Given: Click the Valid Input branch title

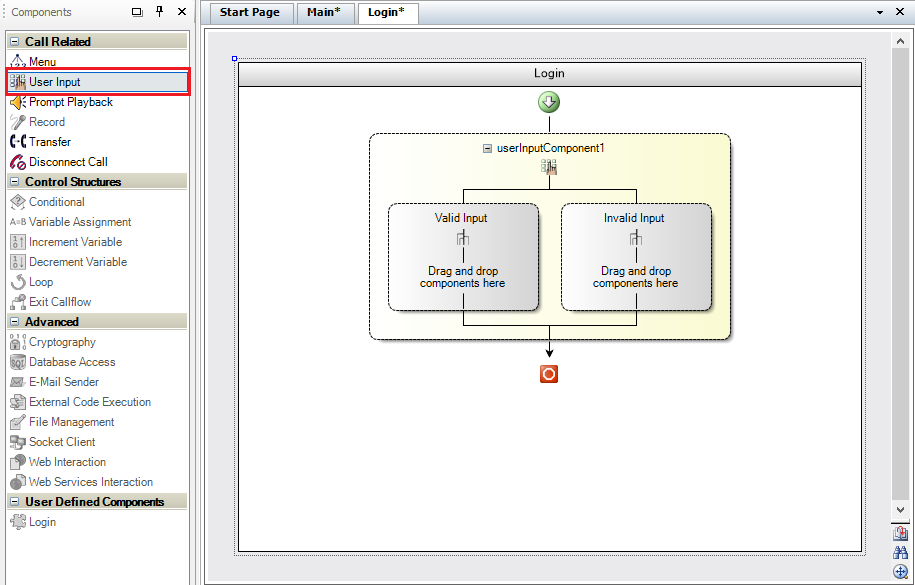Looking at the screenshot, I should tap(461, 218).
